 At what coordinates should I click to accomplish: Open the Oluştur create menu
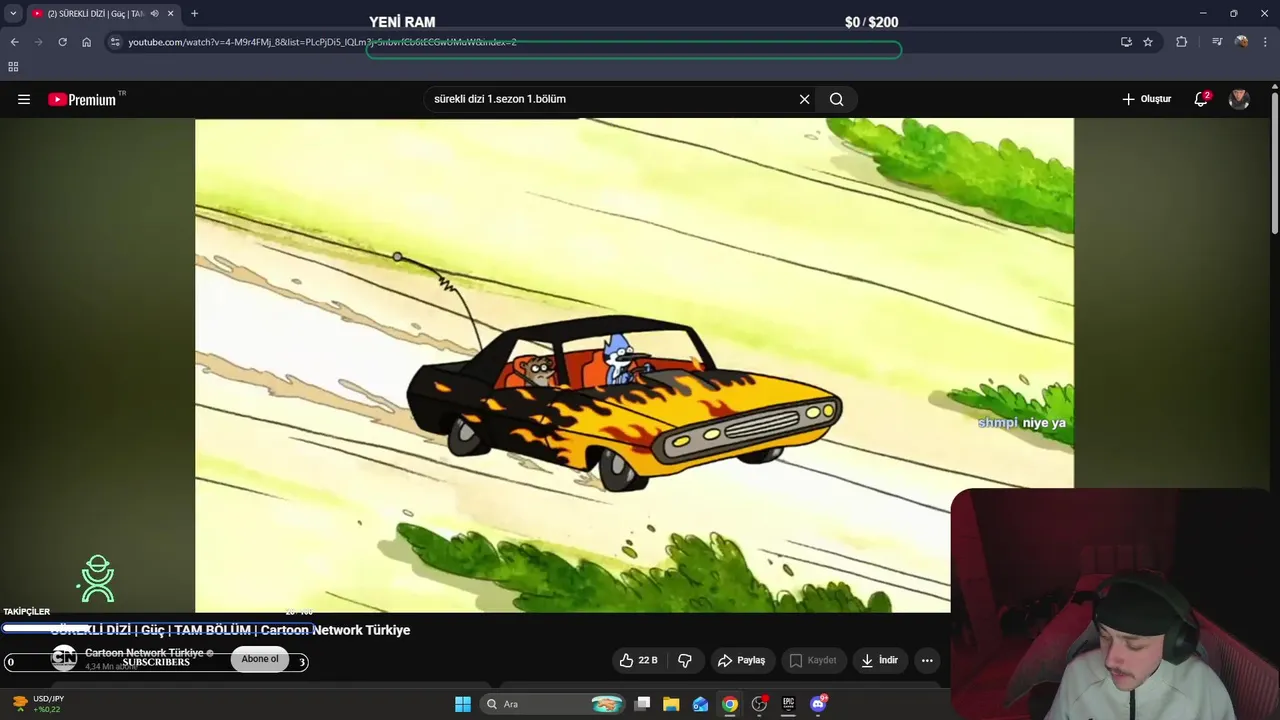tap(1146, 99)
